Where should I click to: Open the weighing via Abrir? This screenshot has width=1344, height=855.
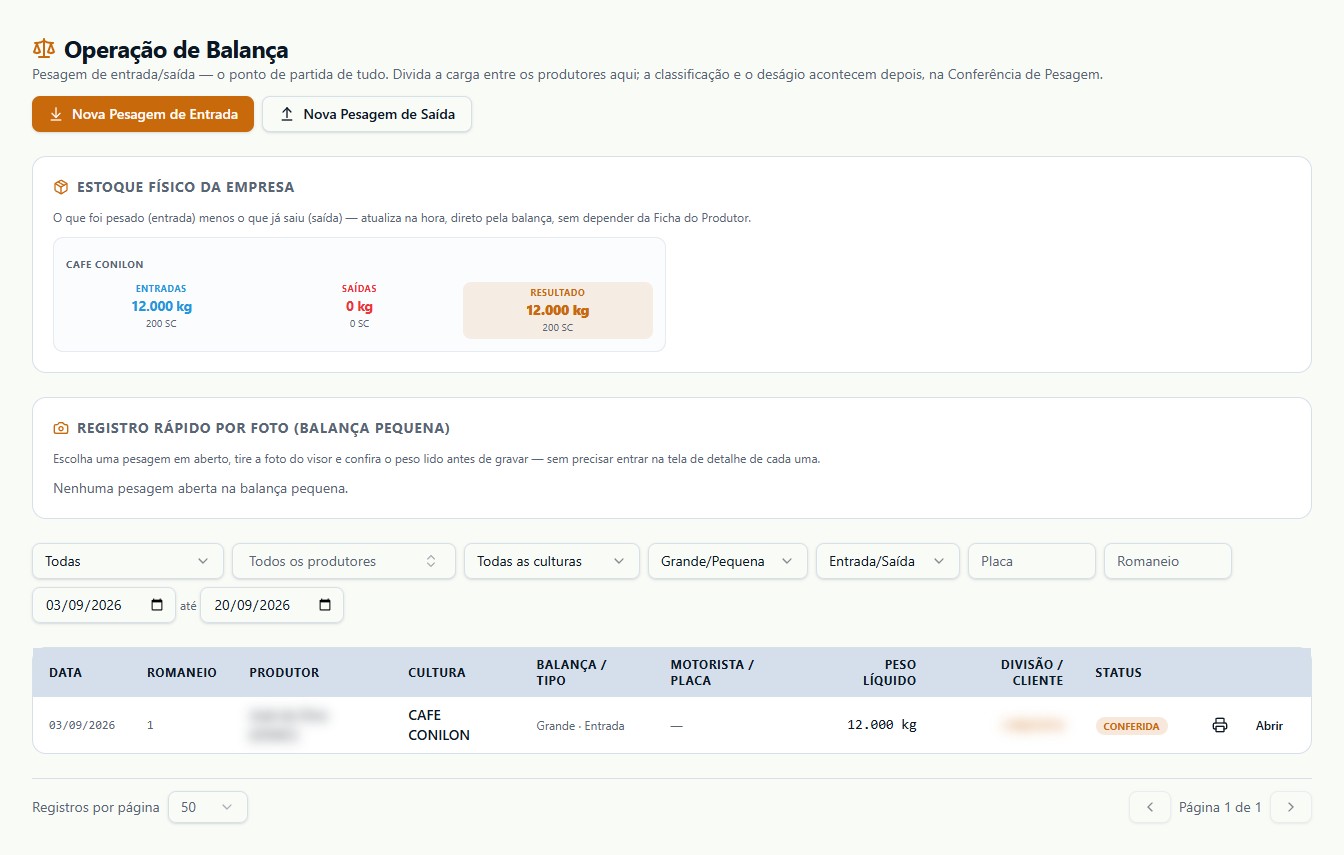[x=1269, y=726]
